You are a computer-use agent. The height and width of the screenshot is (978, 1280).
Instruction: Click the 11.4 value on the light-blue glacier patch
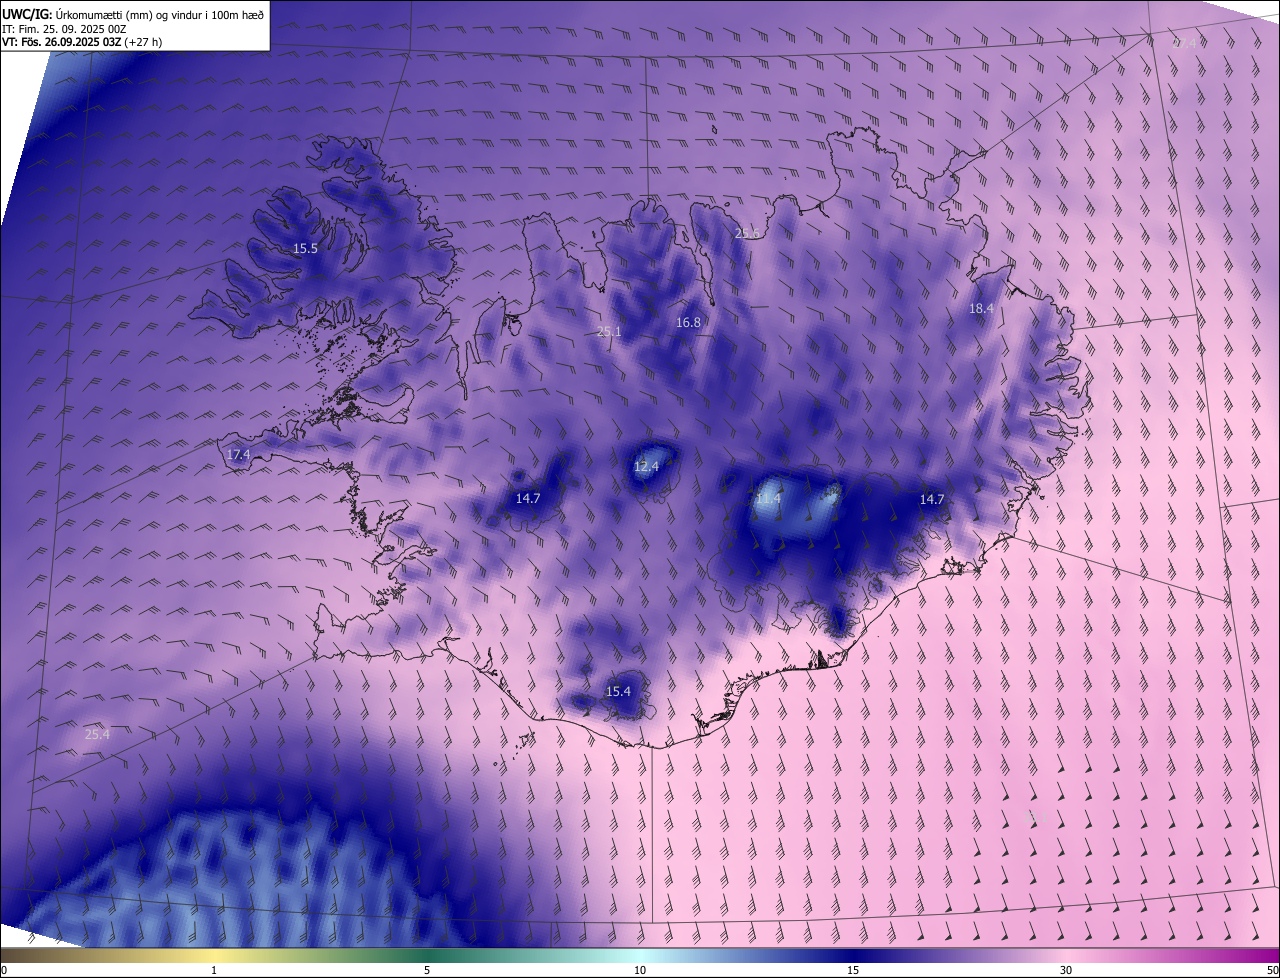pos(768,498)
